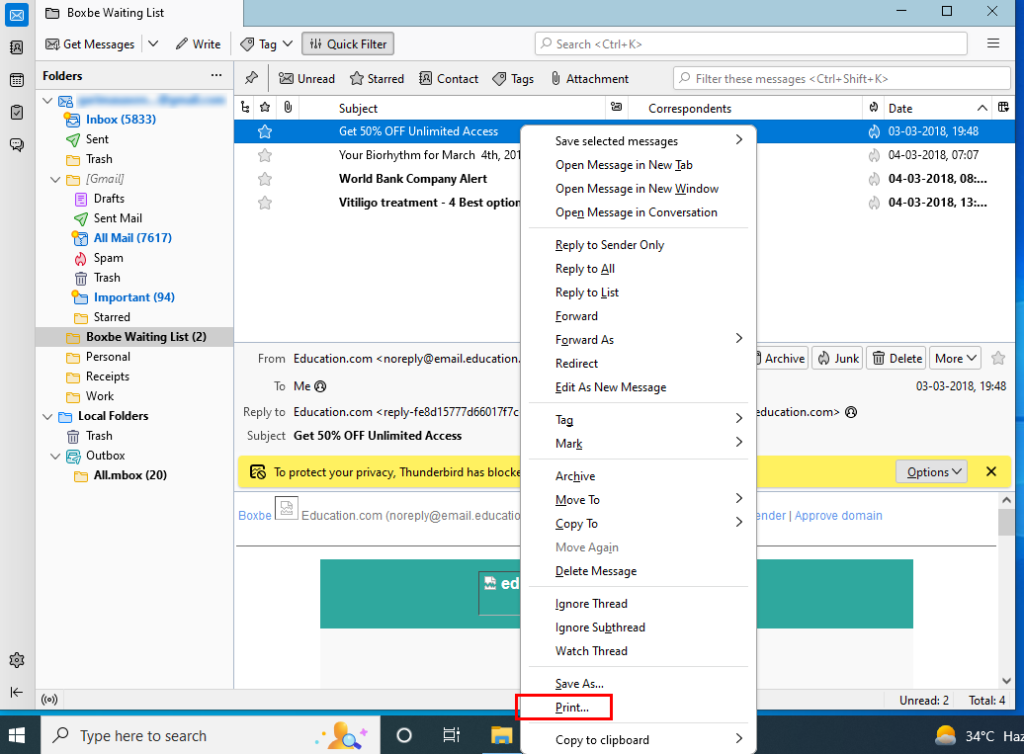Toggle the star in message header

pos(998,358)
